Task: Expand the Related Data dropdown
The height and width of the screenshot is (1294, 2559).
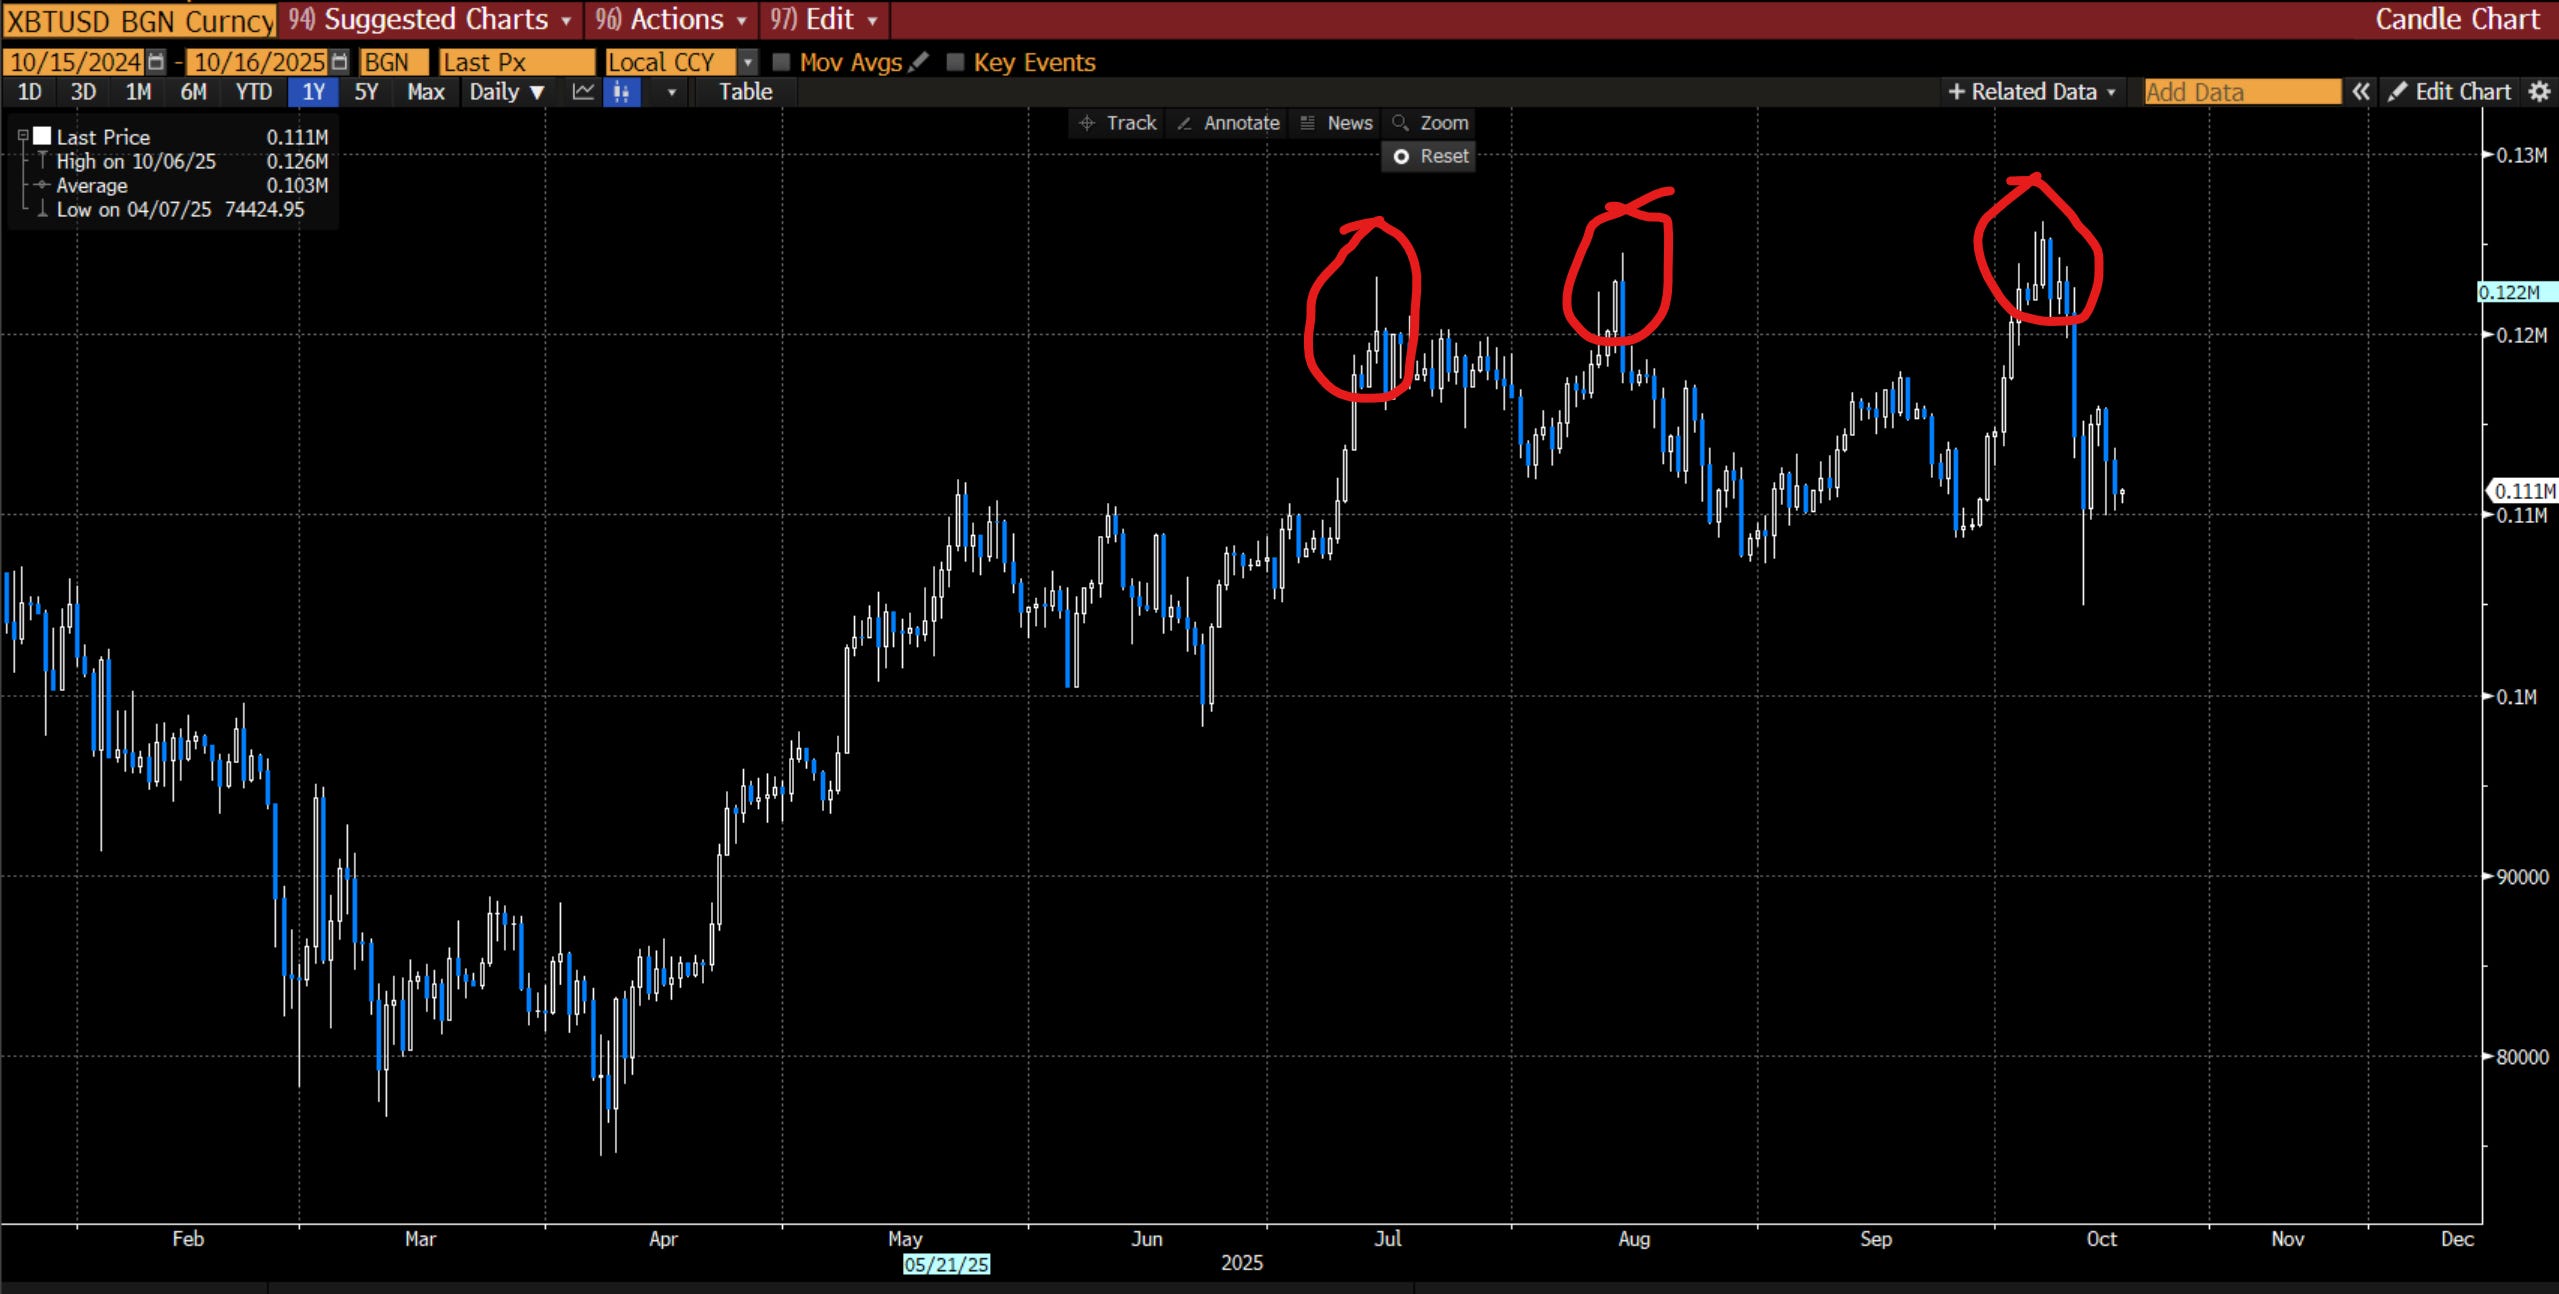Action: [2032, 92]
